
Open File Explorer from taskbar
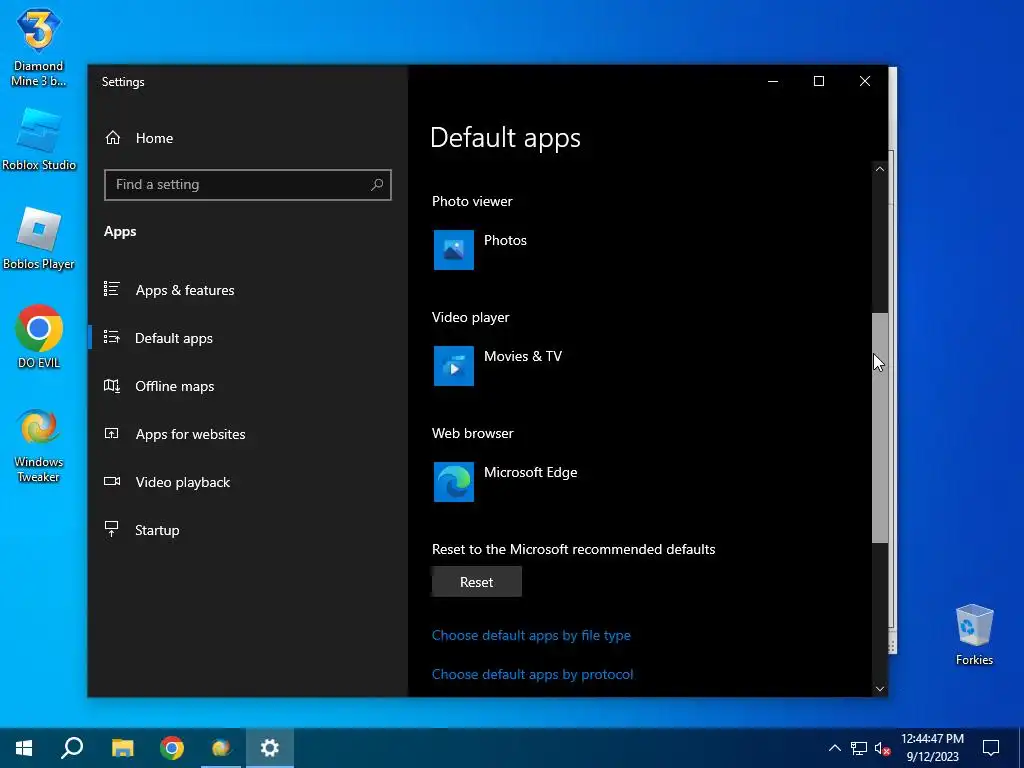click(122, 748)
